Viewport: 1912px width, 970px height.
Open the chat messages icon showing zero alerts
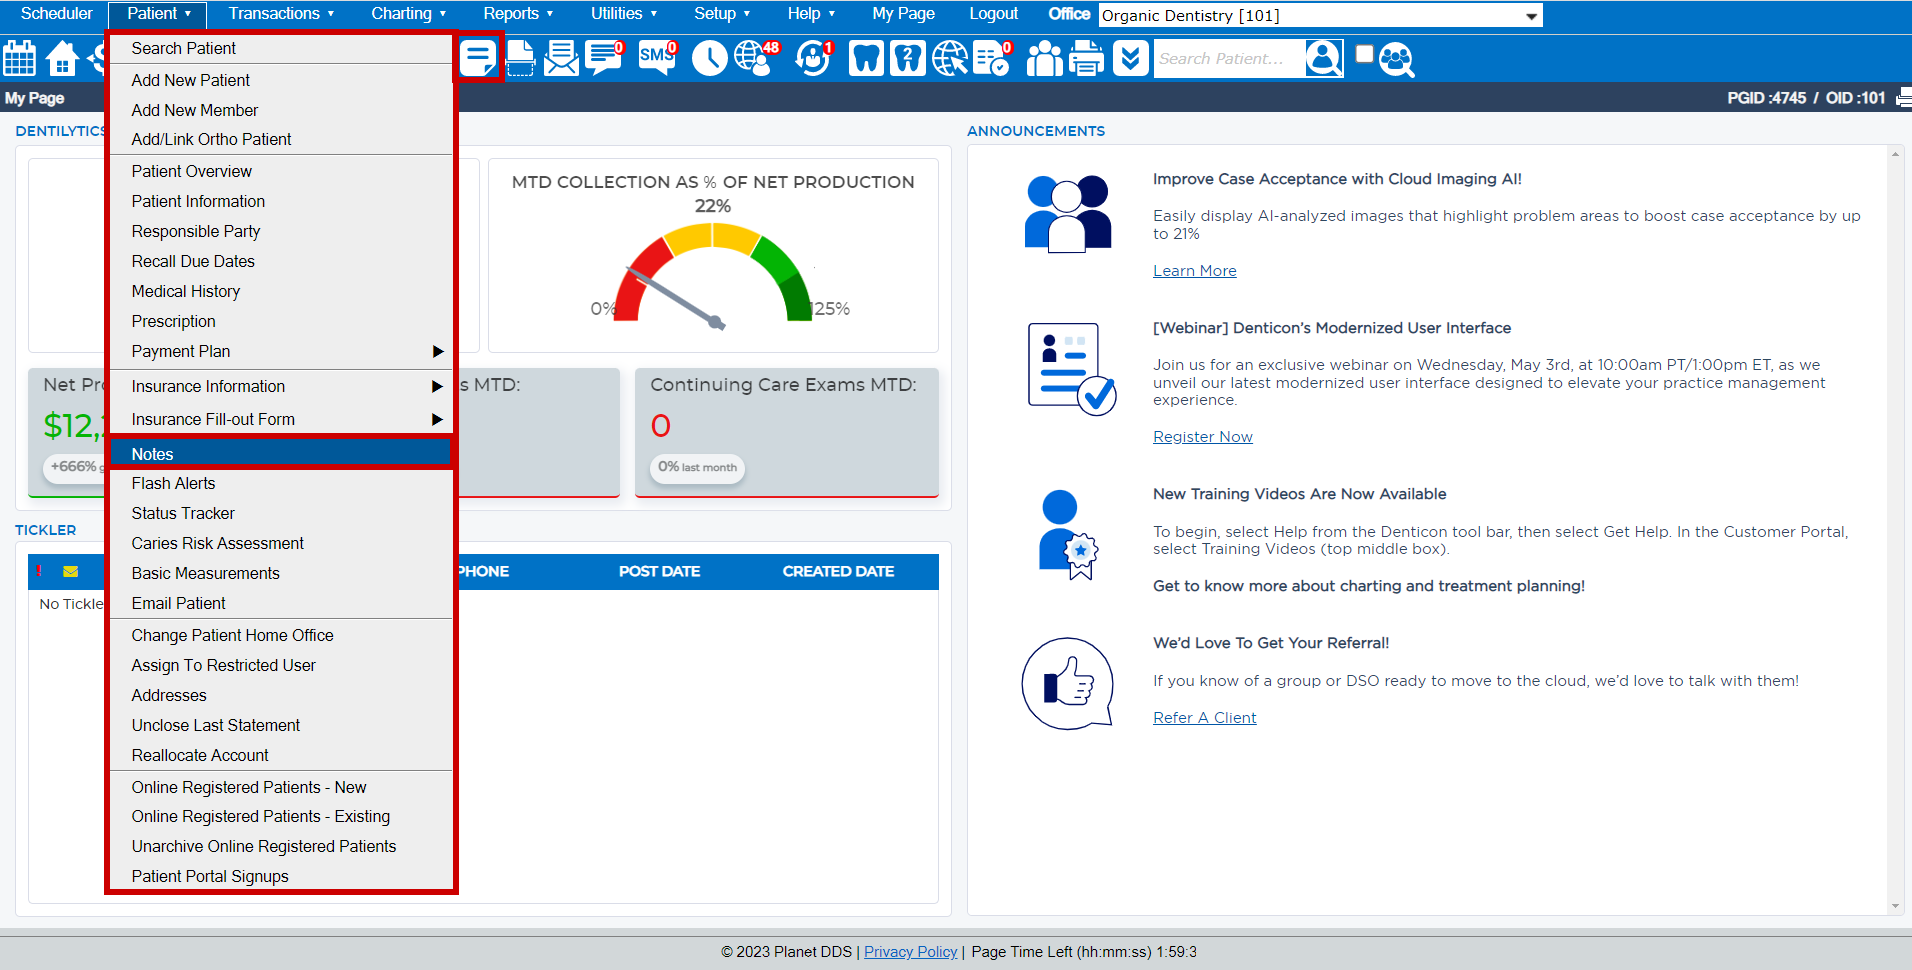tap(602, 58)
